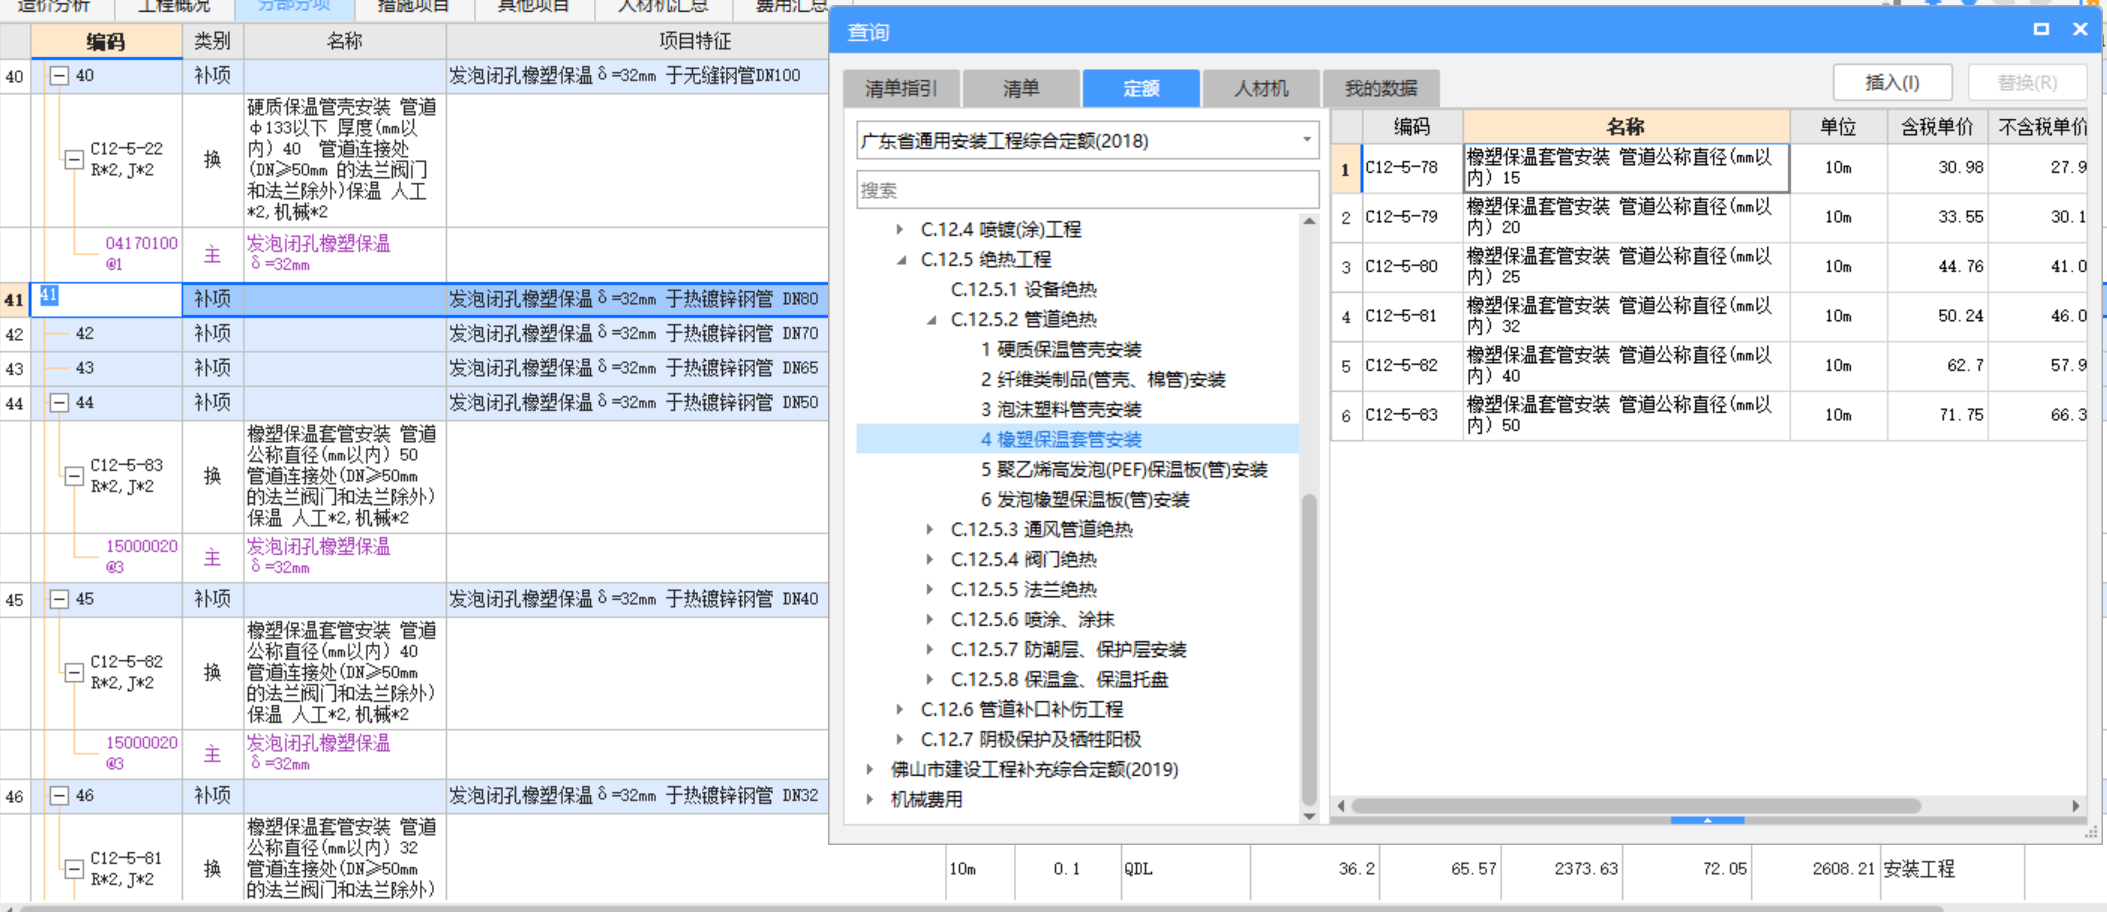
Task: Click the 含税单价 column header
Action: click(1937, 127)
